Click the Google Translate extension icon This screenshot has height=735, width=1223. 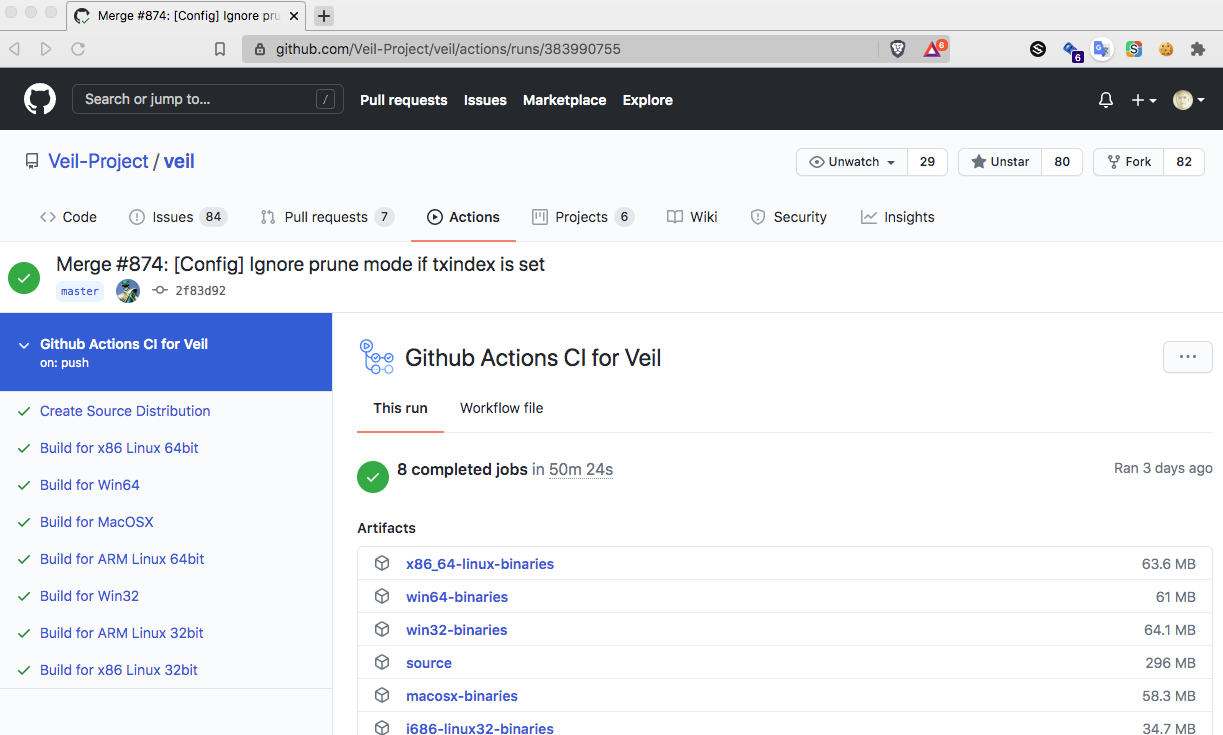[1102, 48]
